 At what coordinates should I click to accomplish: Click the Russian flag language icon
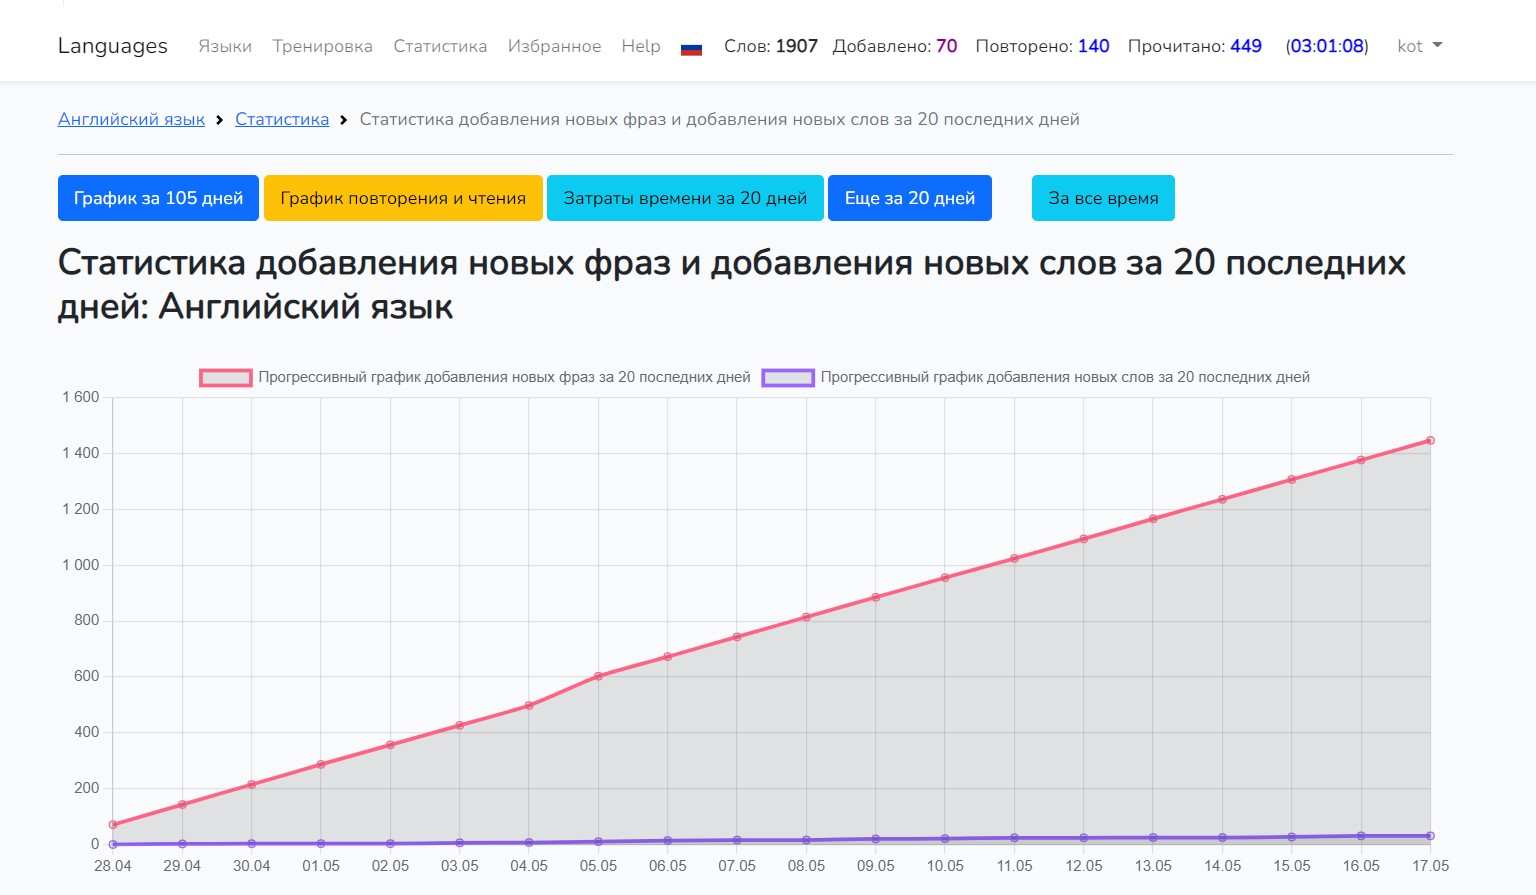click(x=691, y=48)
